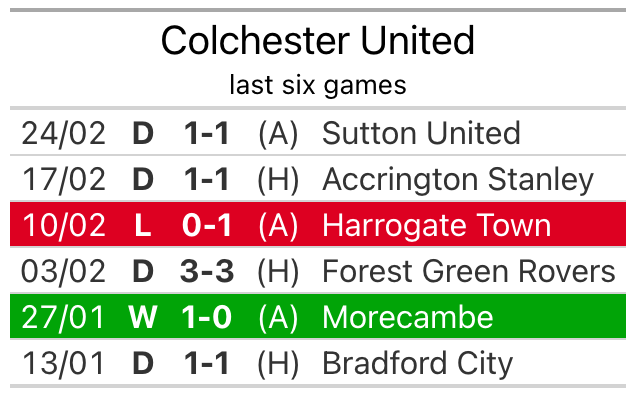Click the D result letter for Forest Green
636x396 pixels.
coord(143,271)
